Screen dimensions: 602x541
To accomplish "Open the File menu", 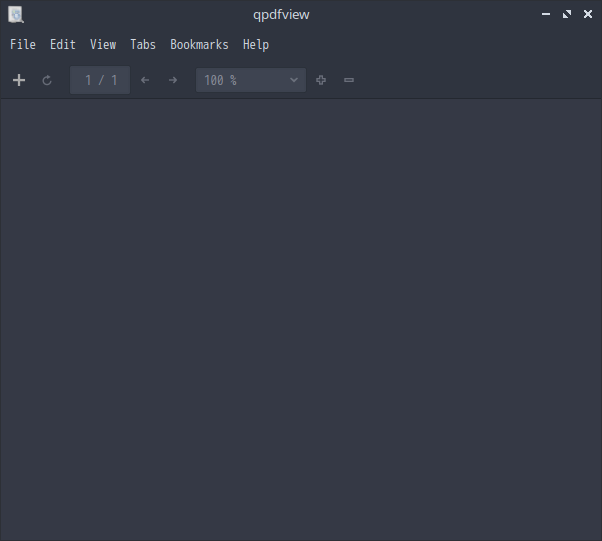I will pyautogui.click(x=23, y=45).
